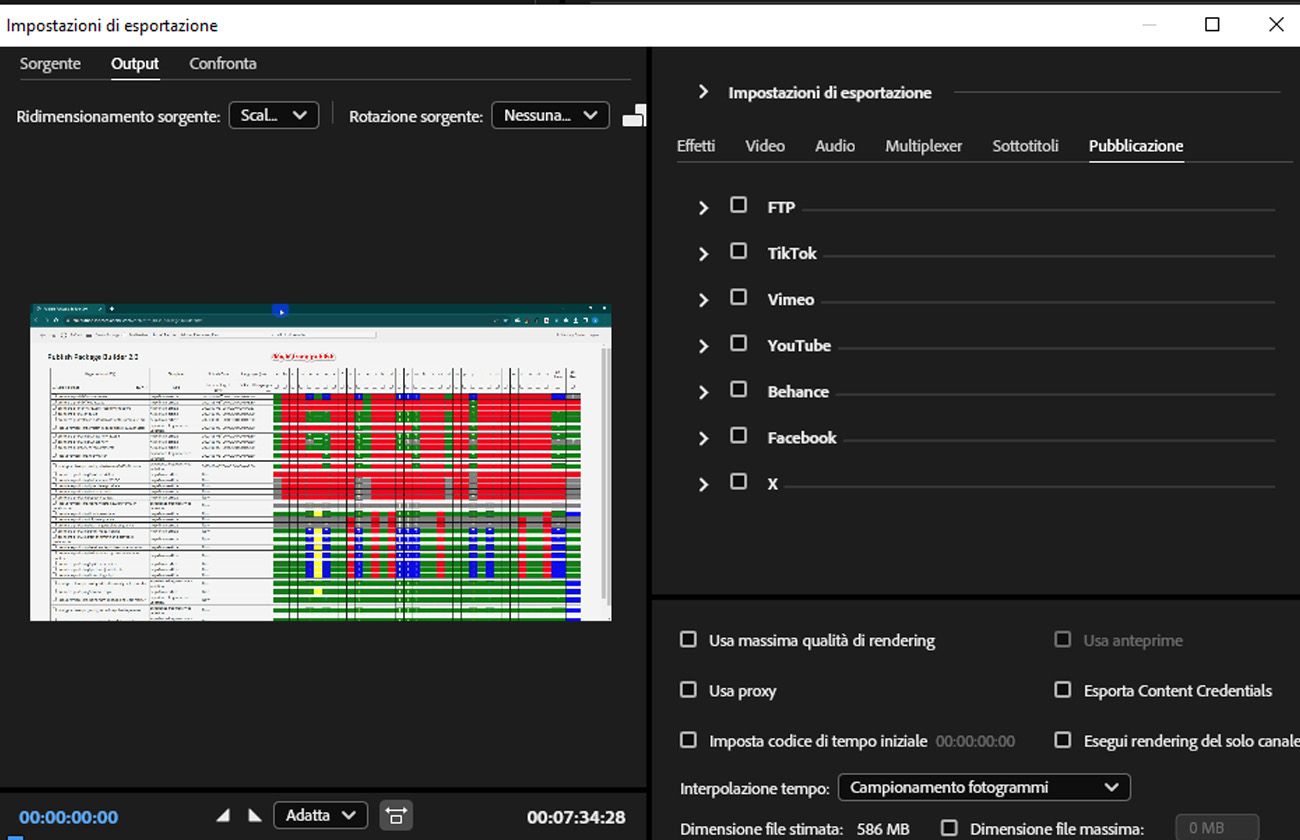
Task: Expand the FTP section
Action: (x=703, y=206)
